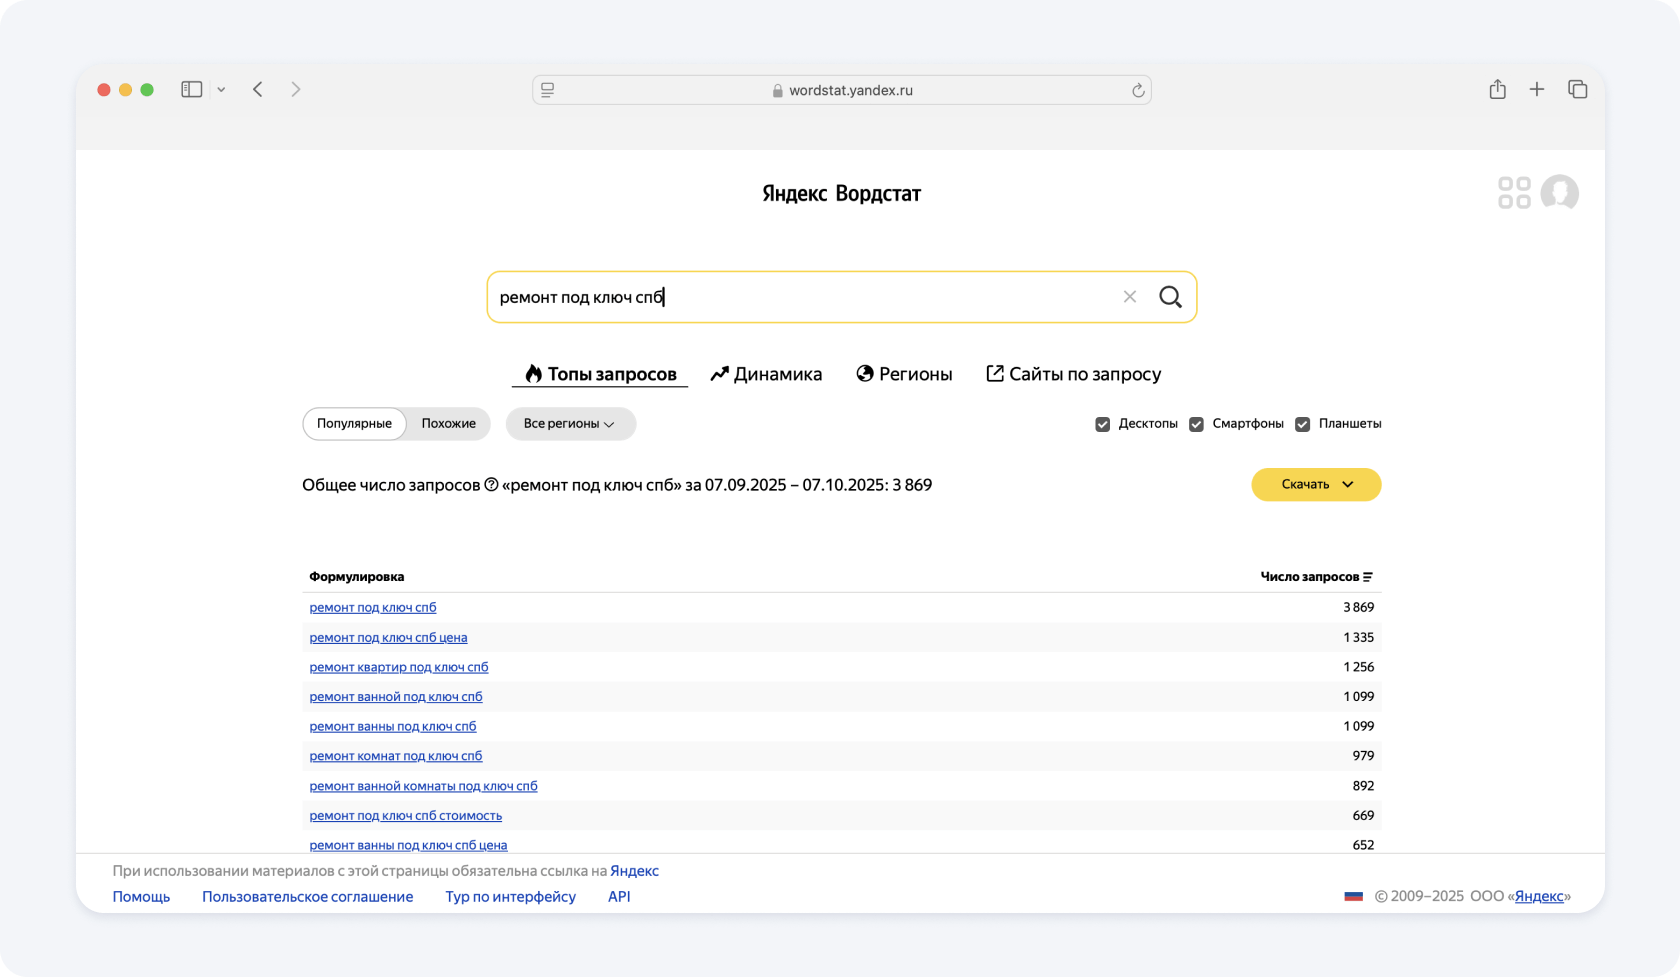Sort by the Число запросов column icon

pyautogui.click(x=1368, y=577)
